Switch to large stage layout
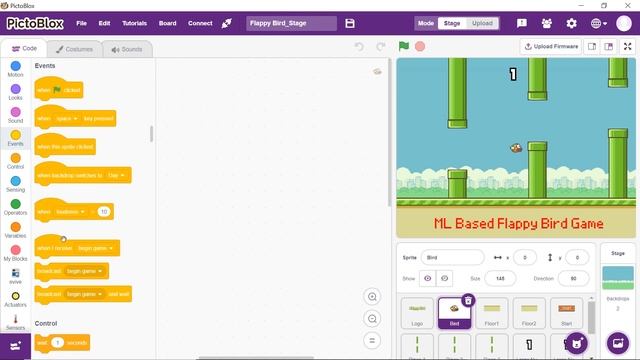The height and width of the screenshot is (360, 640). (x=609, y=47)
